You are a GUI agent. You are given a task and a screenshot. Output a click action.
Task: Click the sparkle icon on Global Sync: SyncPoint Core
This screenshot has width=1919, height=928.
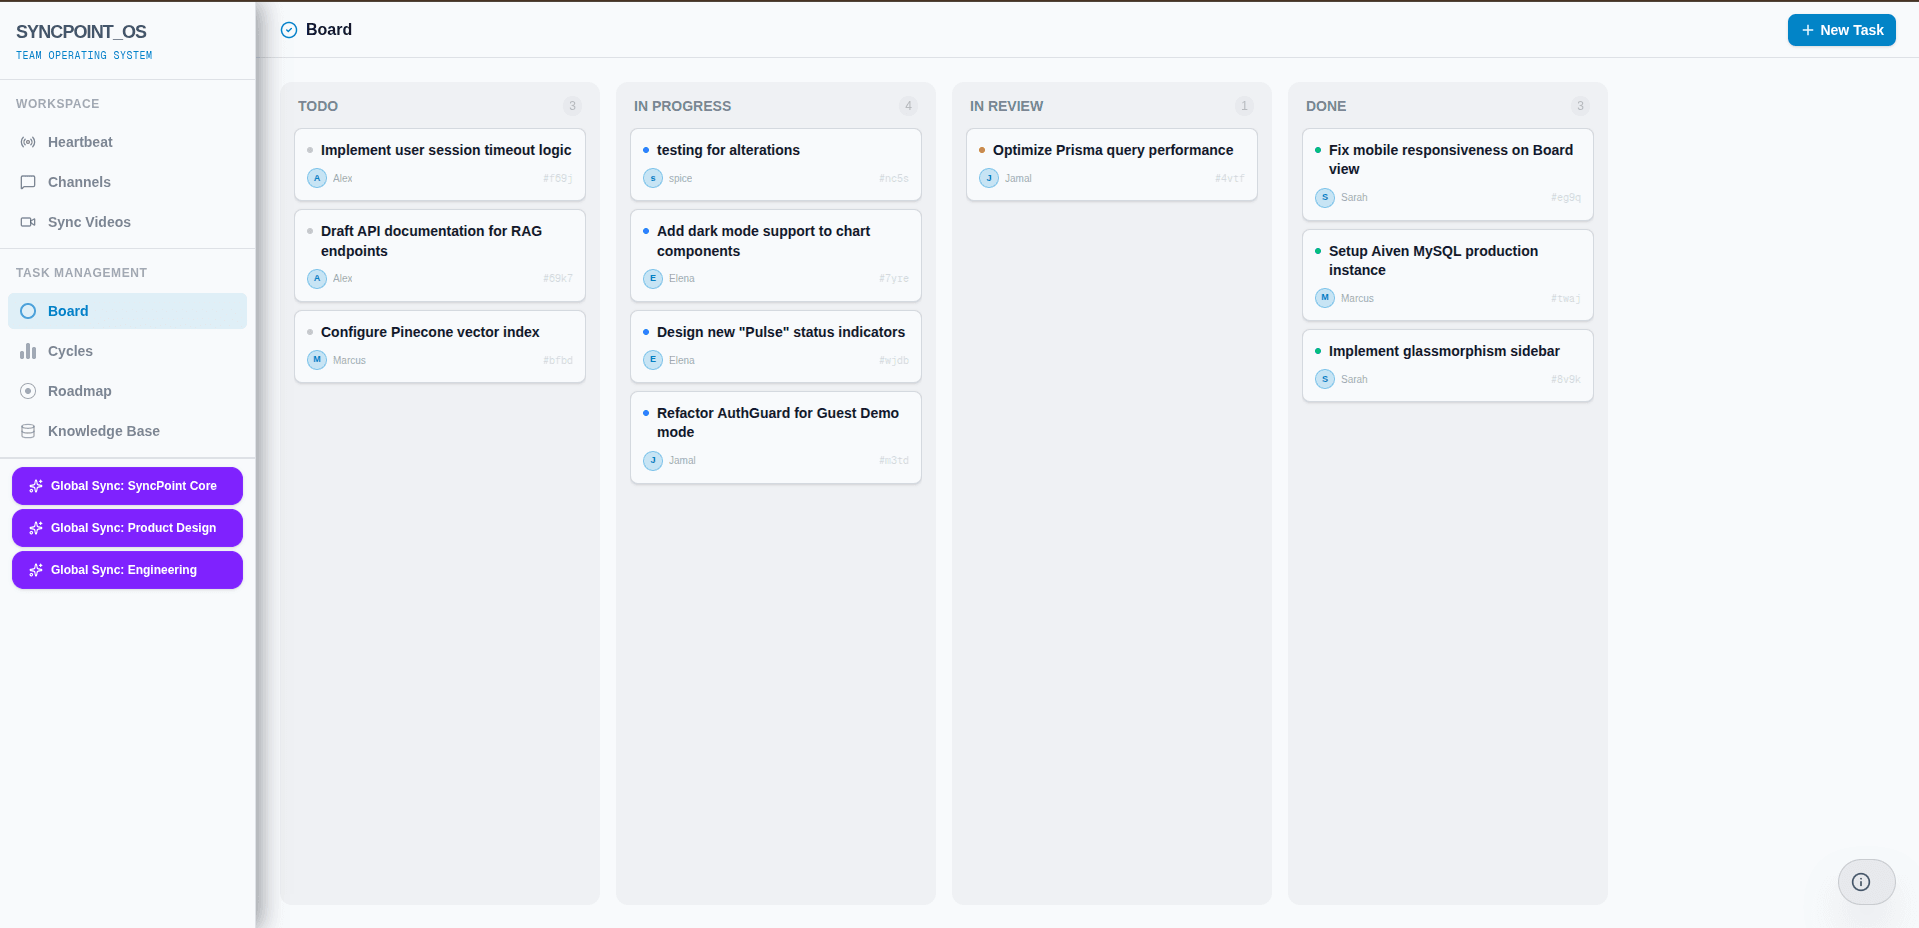pyautogui.click(x=37, y=486)
